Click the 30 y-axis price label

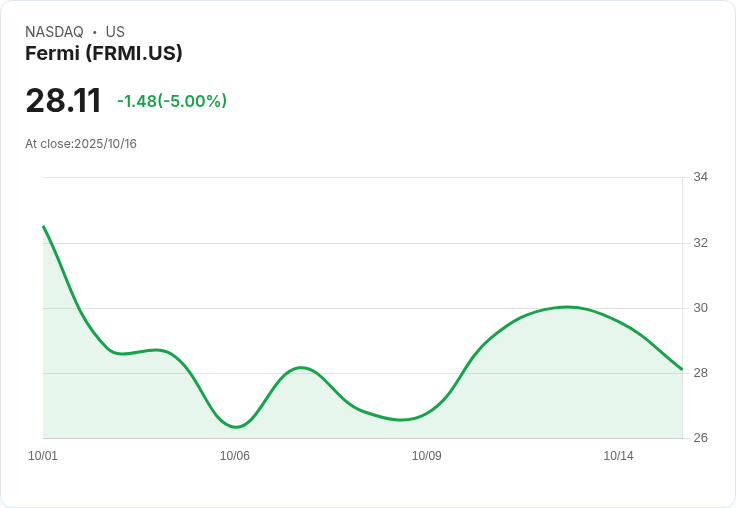coord(700,308)
